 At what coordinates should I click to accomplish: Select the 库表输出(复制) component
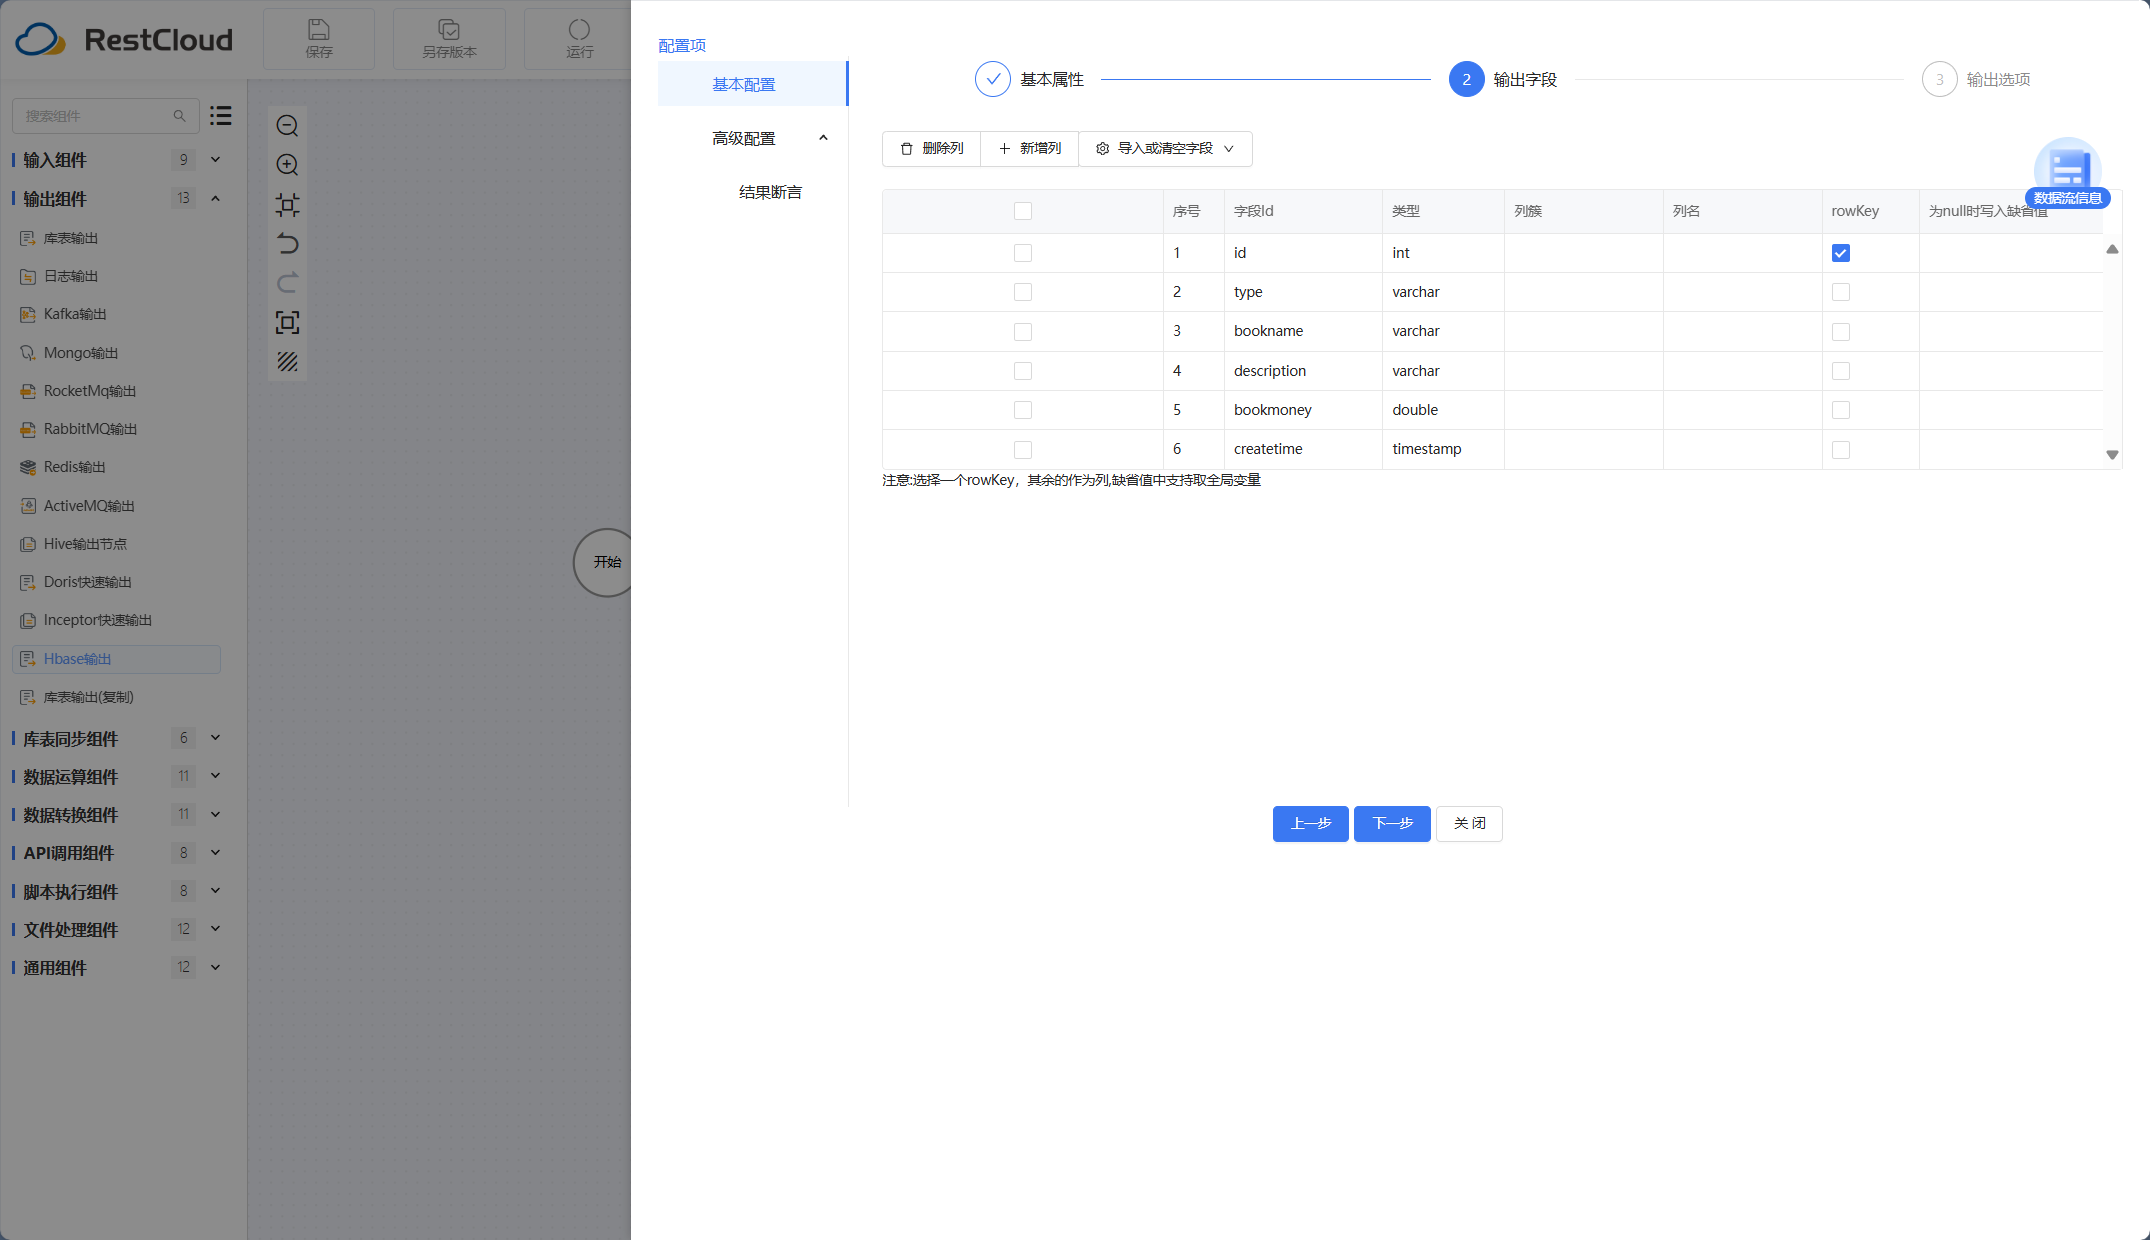click(116, 697)
